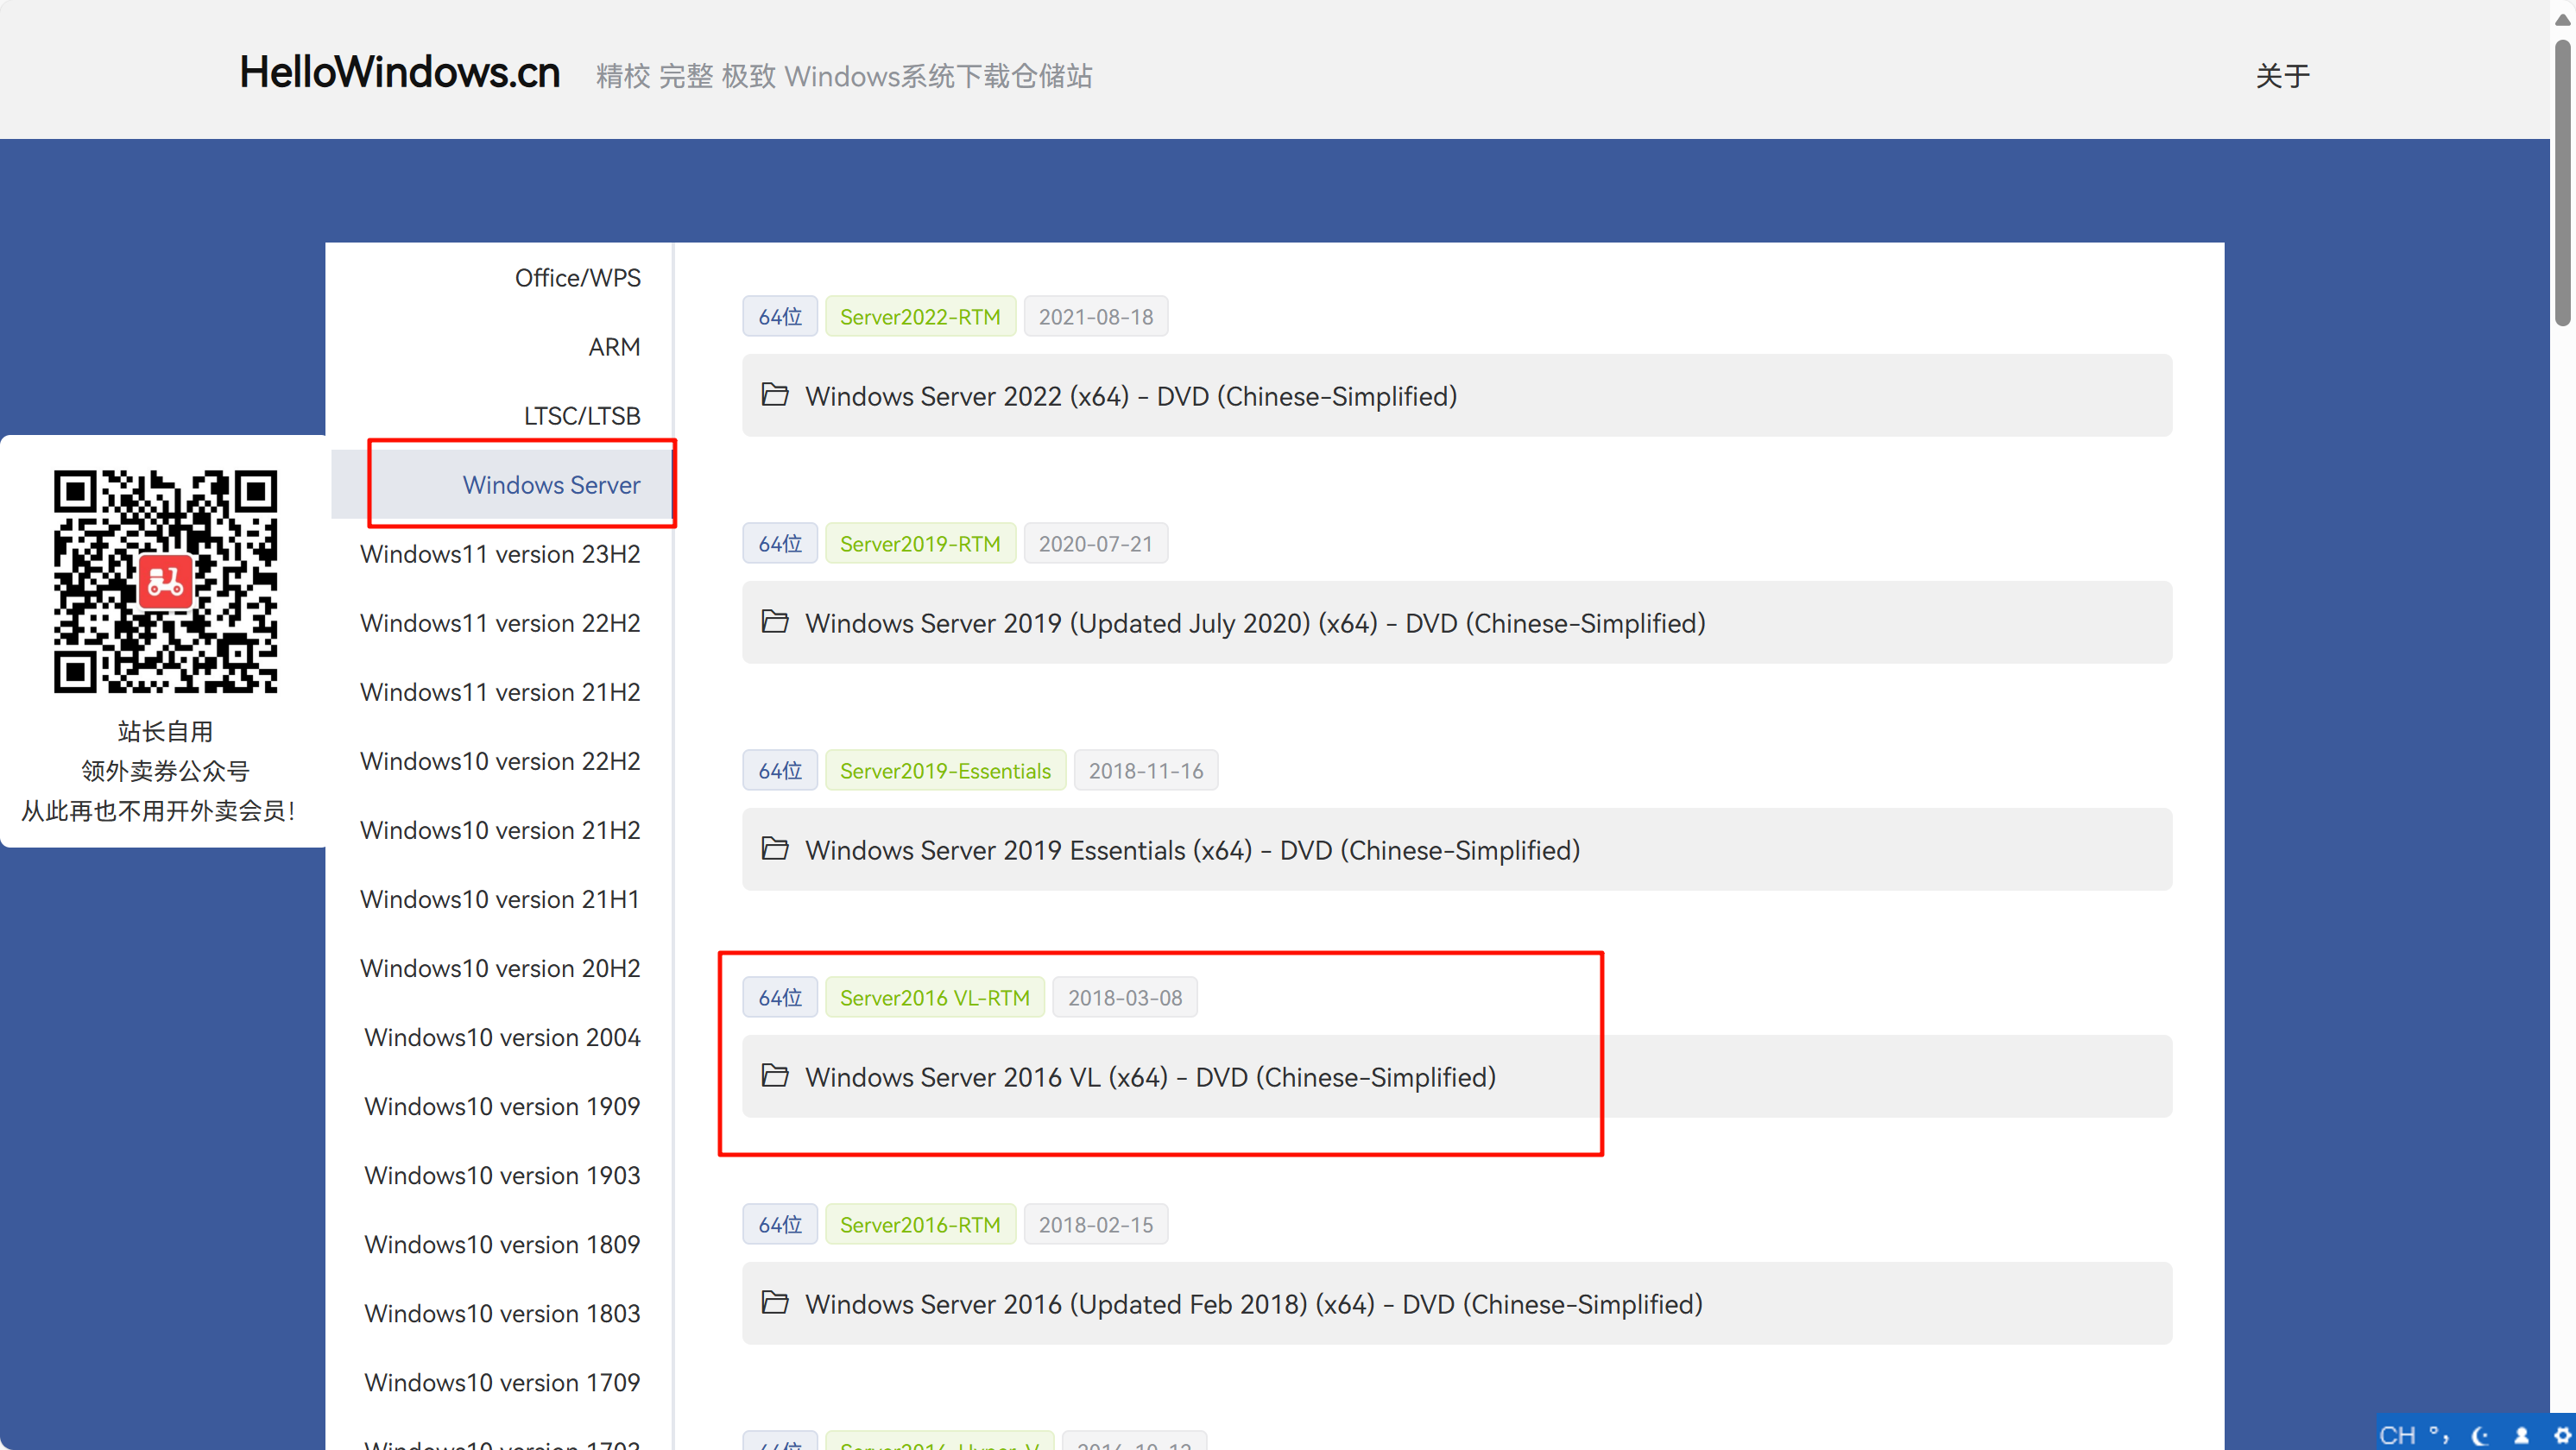The image size is (2576, 1450).
Task: Navigate to Windows10 version 1809
Action: tap(502, 1243)
